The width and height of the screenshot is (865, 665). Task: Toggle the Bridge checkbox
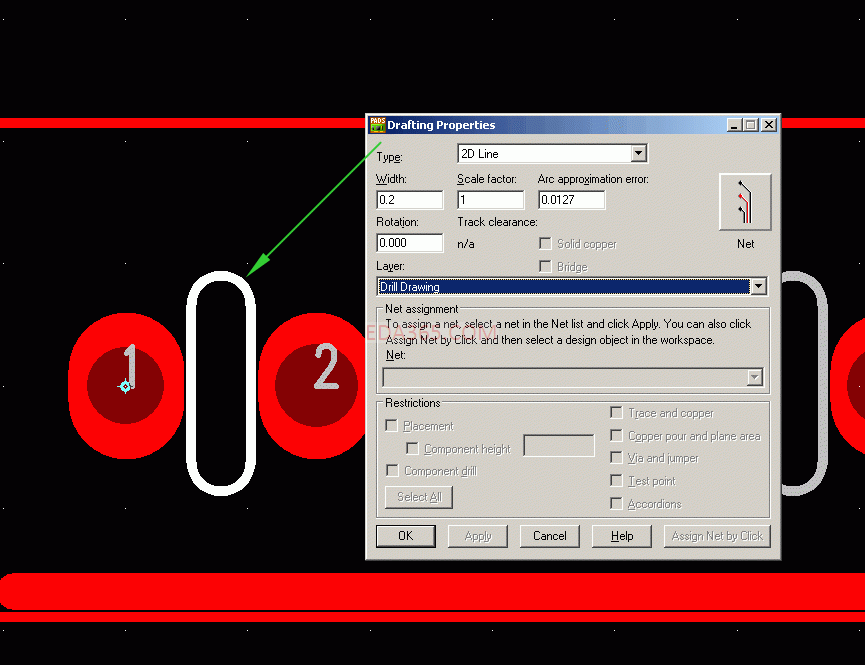click(x=545, y=267)
